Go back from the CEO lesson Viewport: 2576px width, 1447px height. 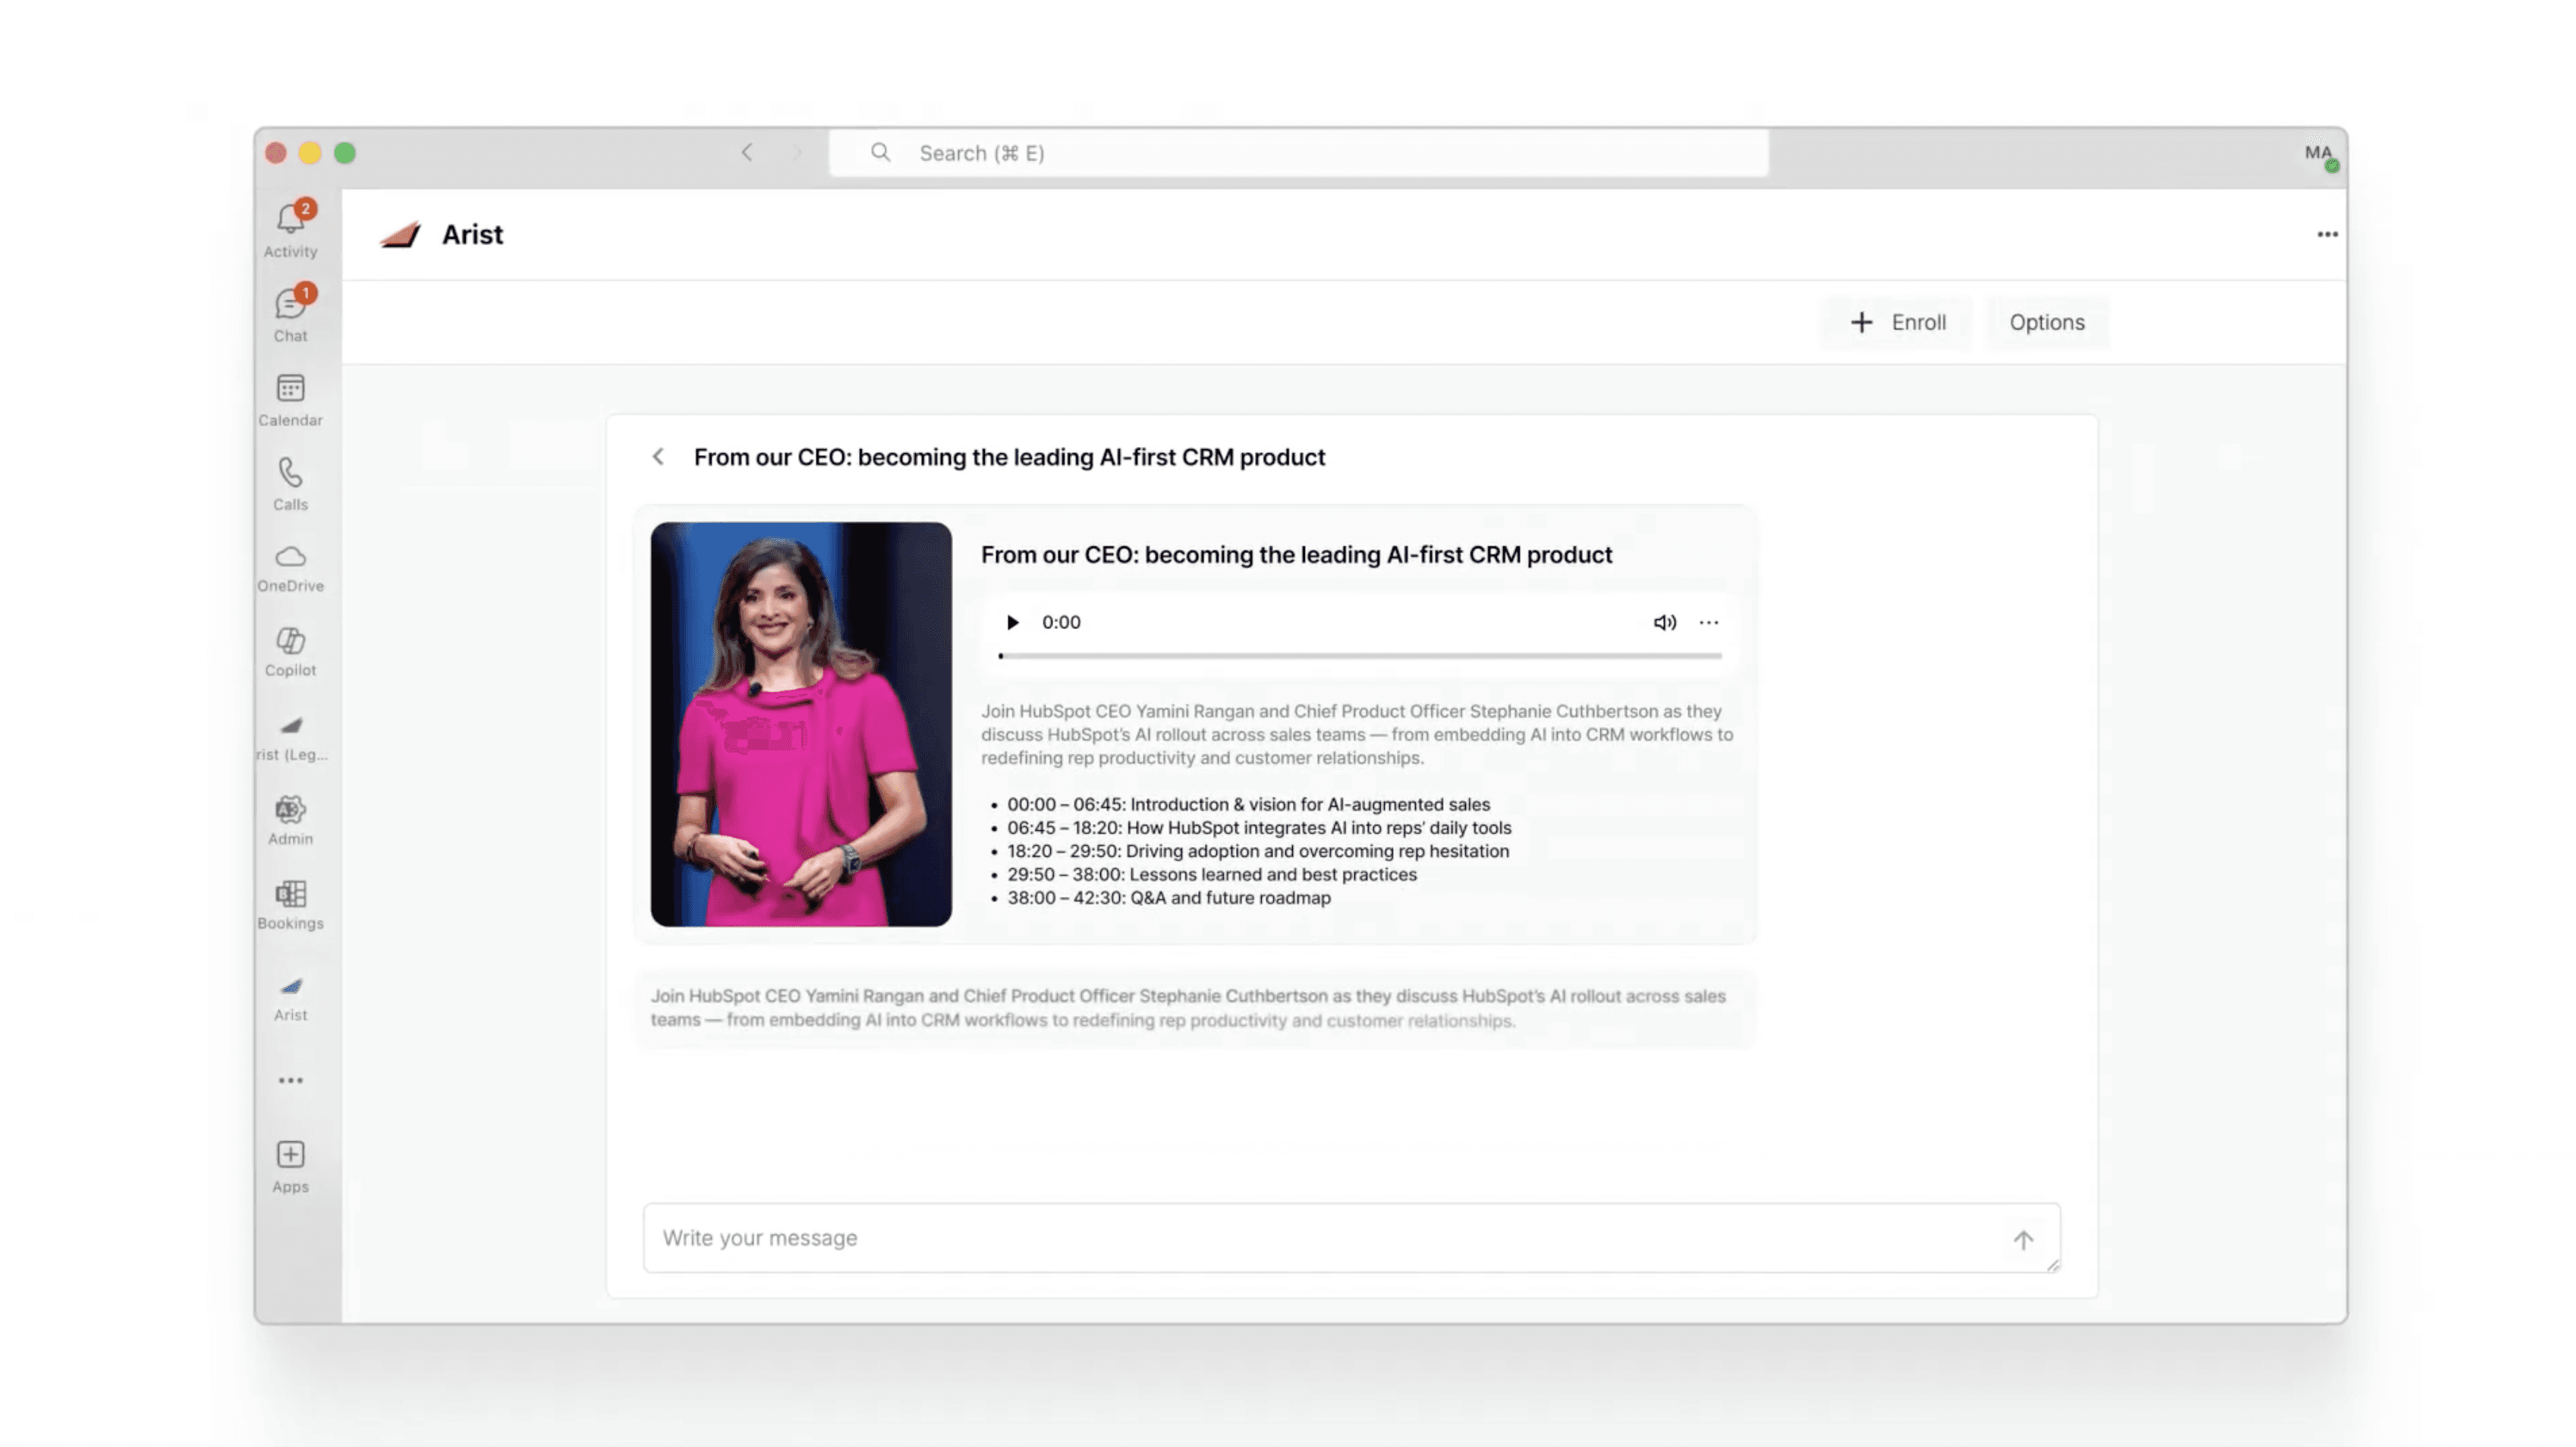tap(658, 457)
